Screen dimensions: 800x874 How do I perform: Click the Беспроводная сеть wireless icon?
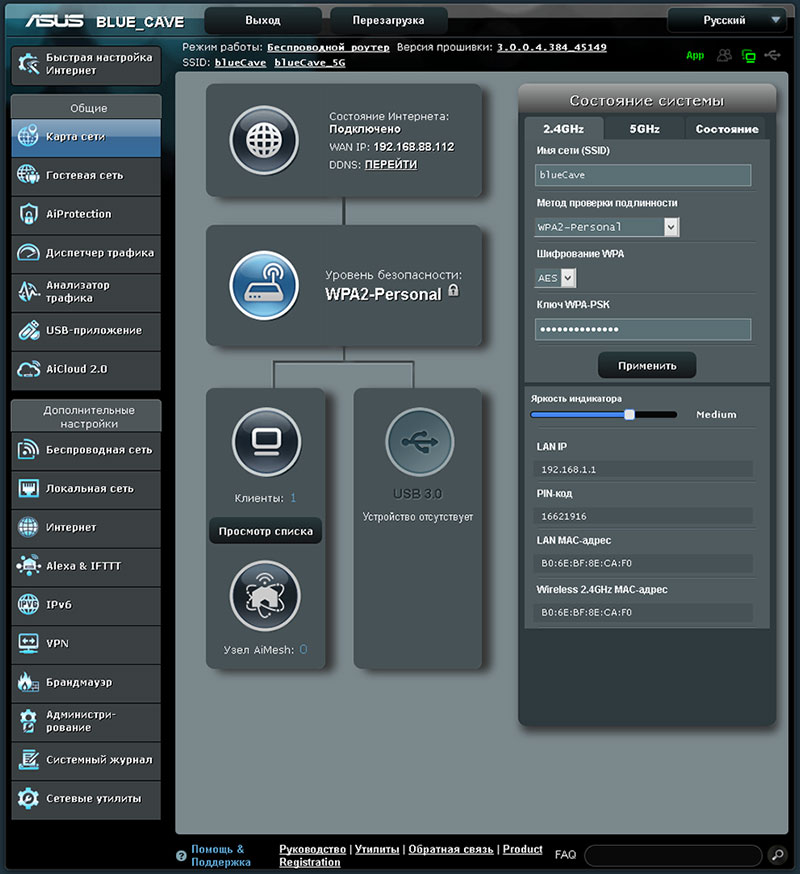click(x=28, y=450)
